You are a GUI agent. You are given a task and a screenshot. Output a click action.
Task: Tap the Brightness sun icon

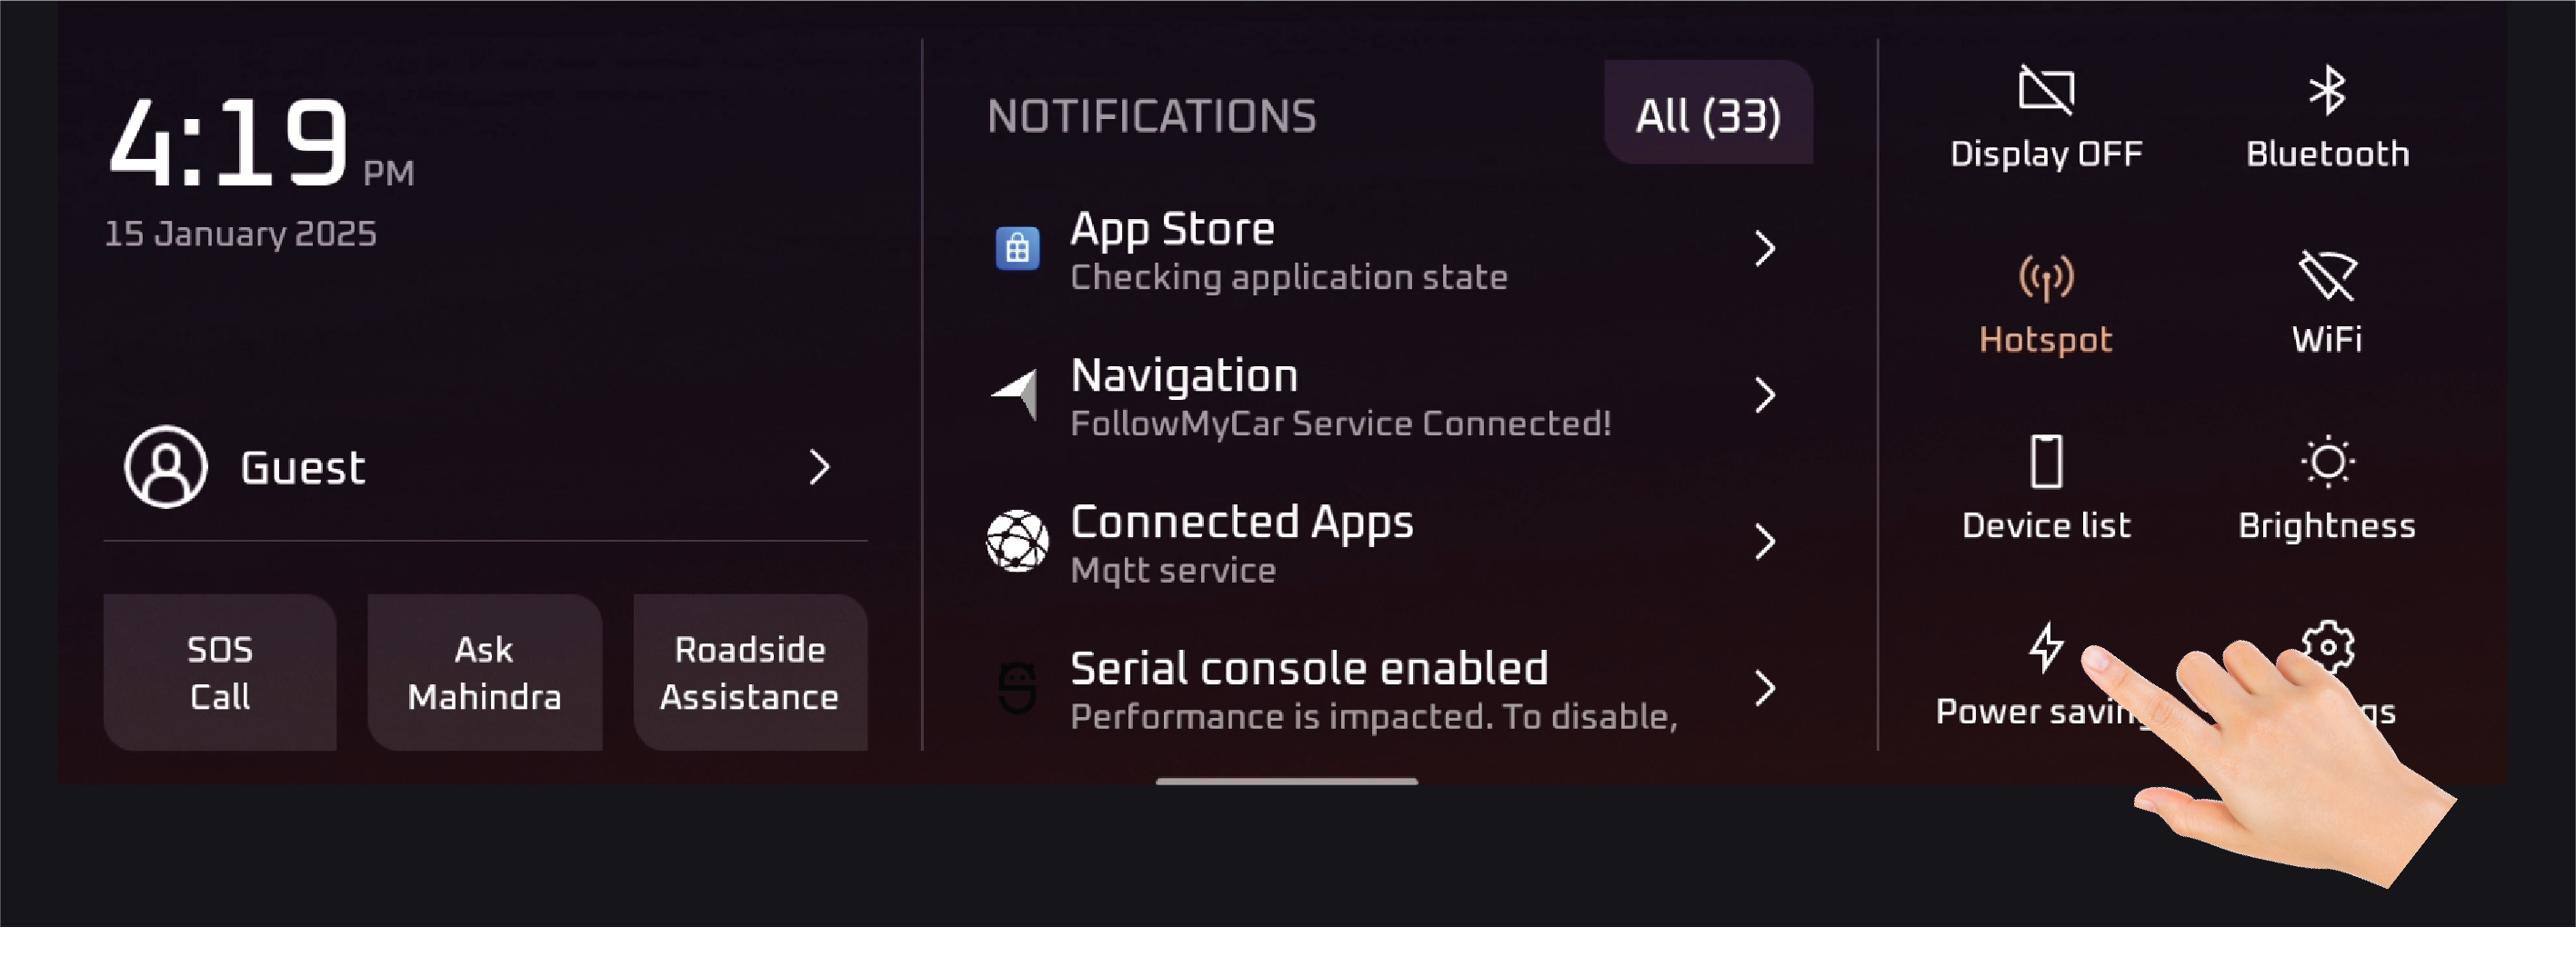pos(2327,462)
